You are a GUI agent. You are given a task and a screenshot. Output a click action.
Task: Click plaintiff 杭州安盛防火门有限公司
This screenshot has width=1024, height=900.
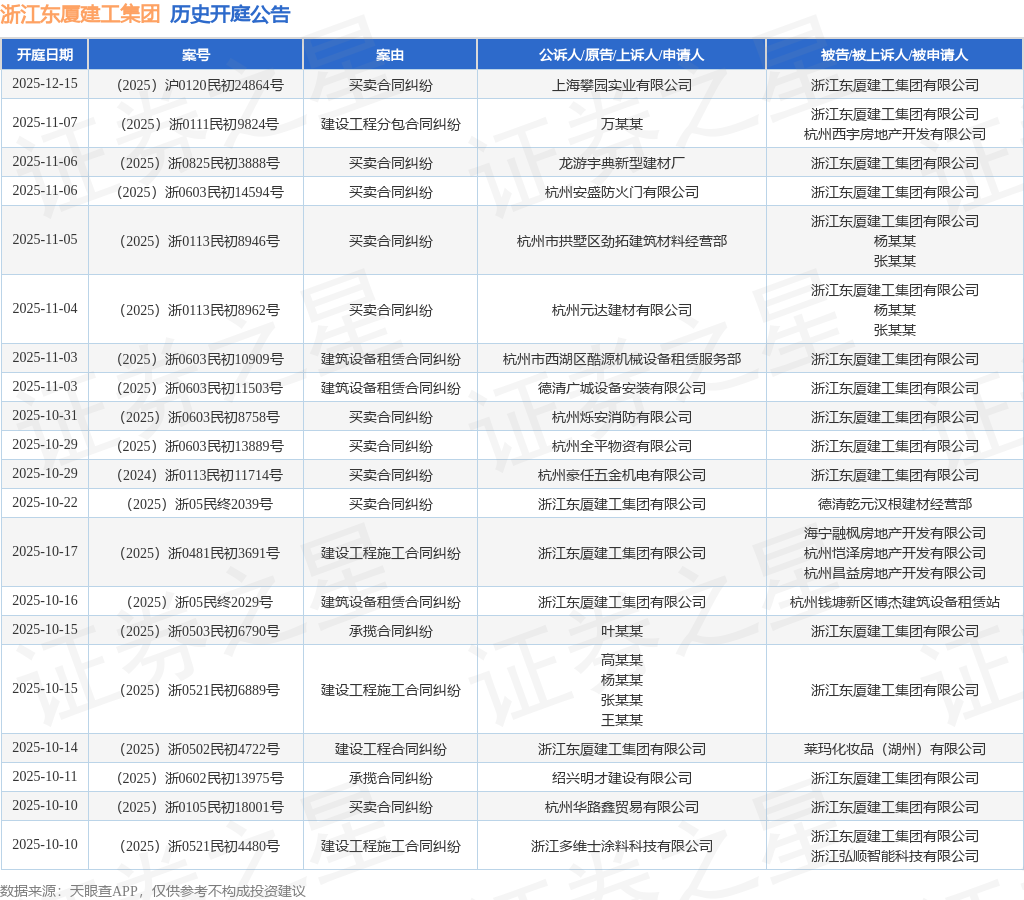622,192
